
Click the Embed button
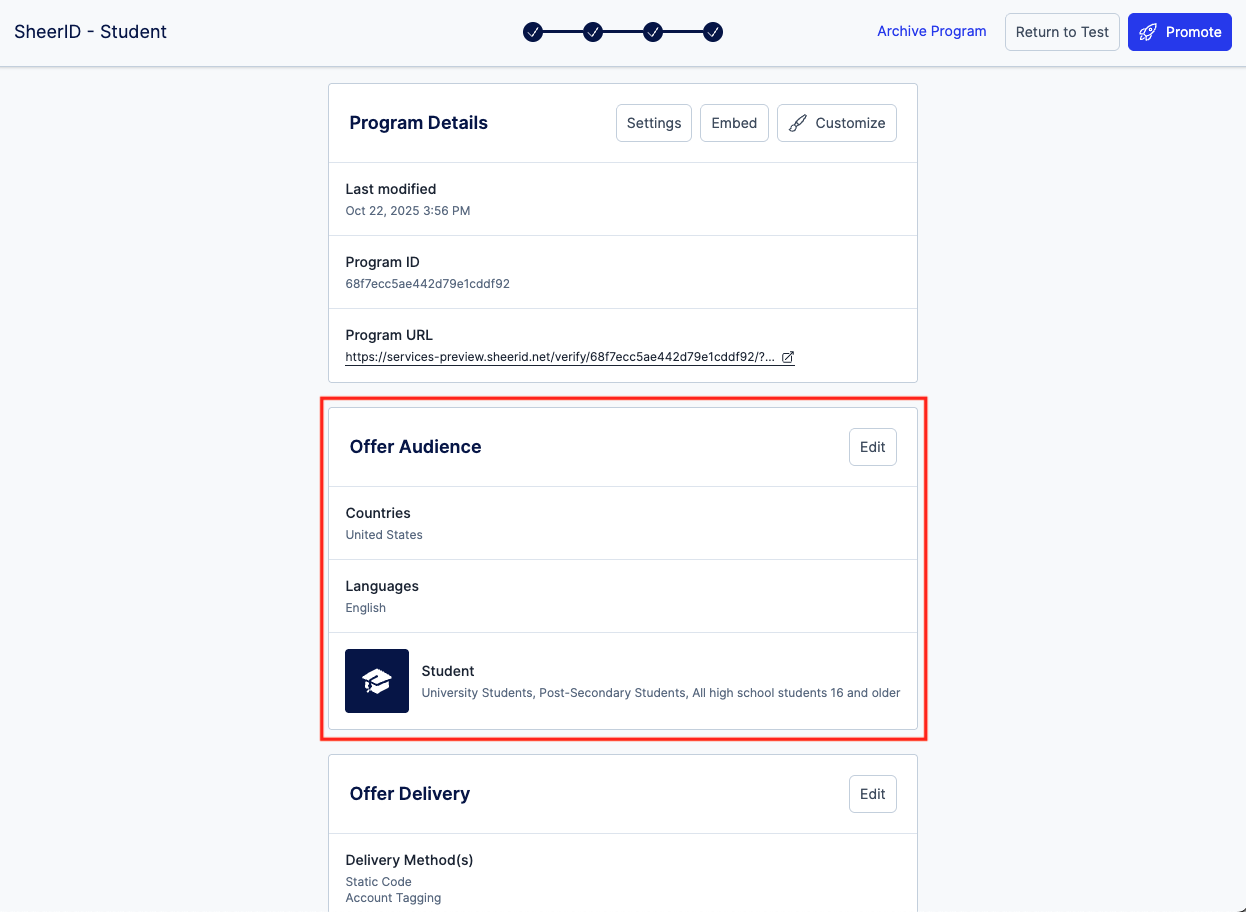[x=734, y=123]
